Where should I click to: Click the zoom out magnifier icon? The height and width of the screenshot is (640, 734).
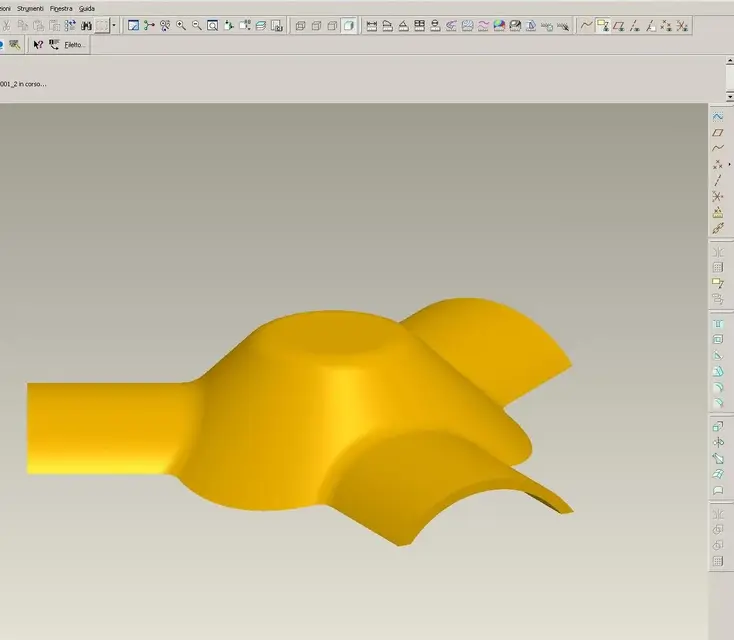pos(197,26)
